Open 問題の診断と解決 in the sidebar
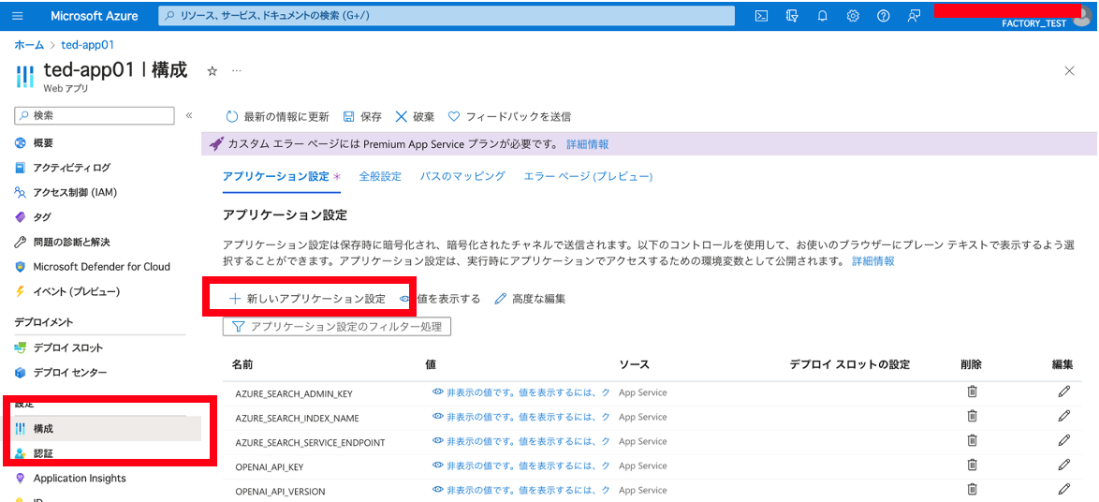The height and width of the screenshot is (502, 1099). (x=62, y=242)
